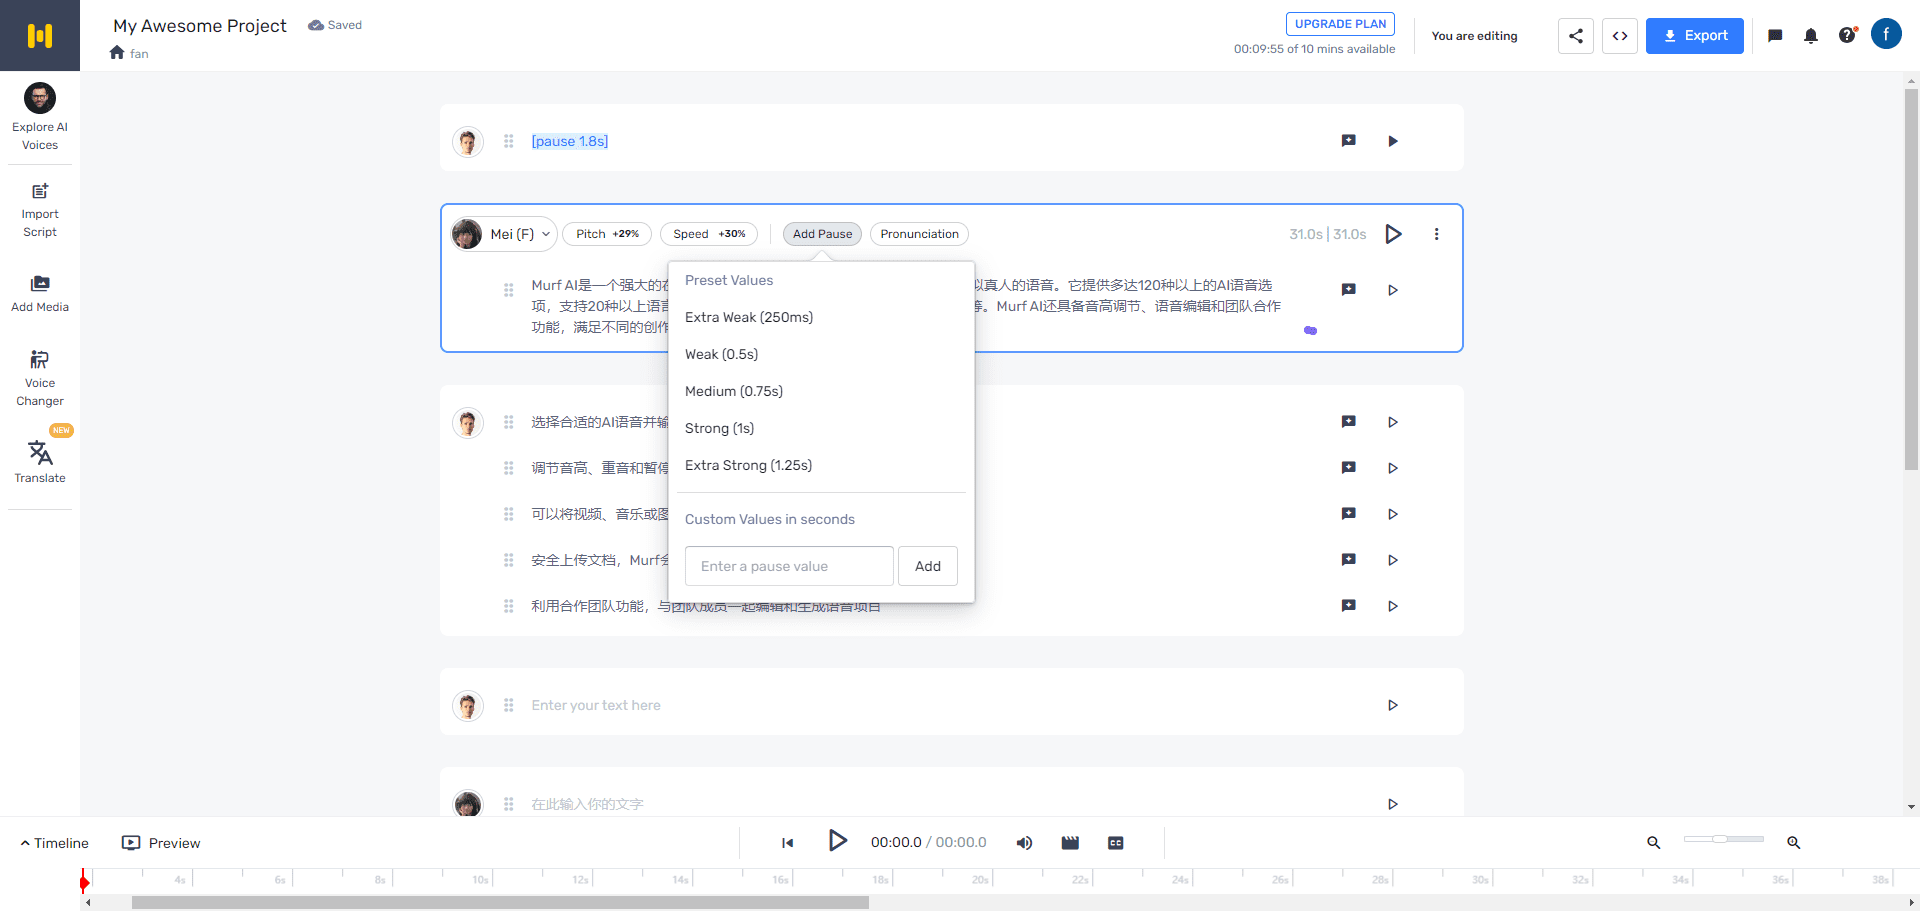Open the Mei block three-dot menu
This screenshot has height=911, width=1920.
(1436, 234)
